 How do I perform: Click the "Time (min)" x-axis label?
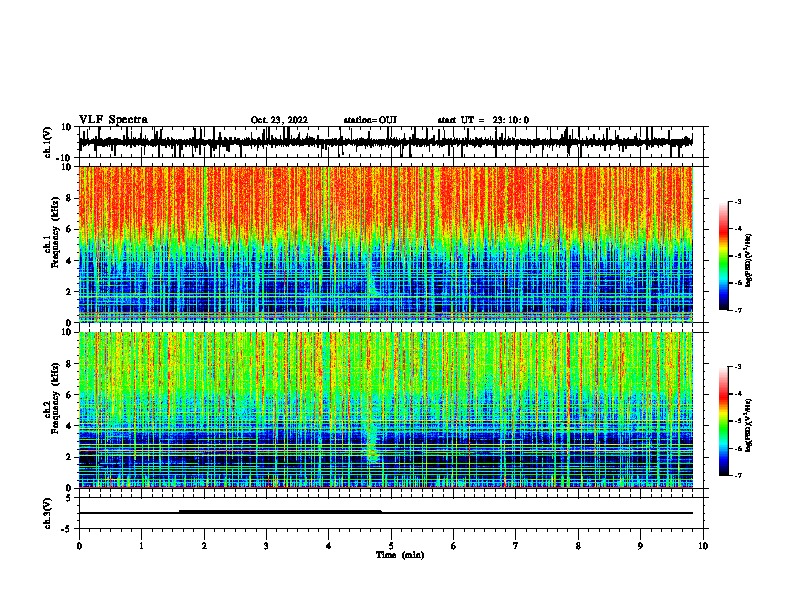[x=400, y=555]
